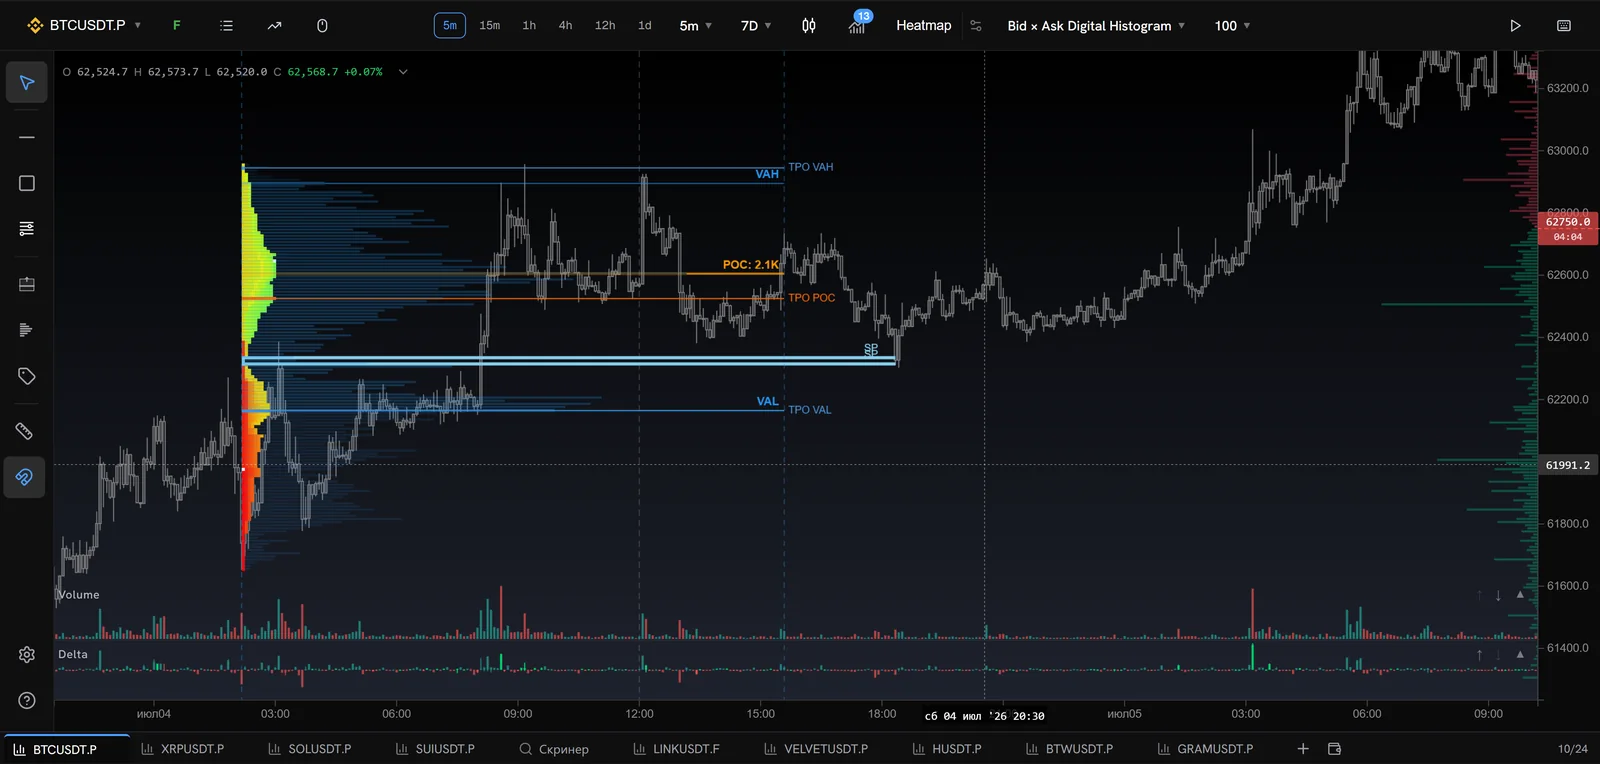The width and height of the screenshot is (1600, 764).
Task: Switch to 15m timeframe
Action: 489,25
